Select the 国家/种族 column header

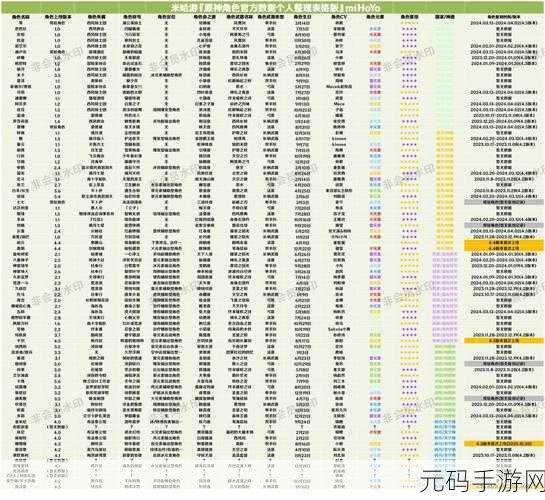point(445,17)
